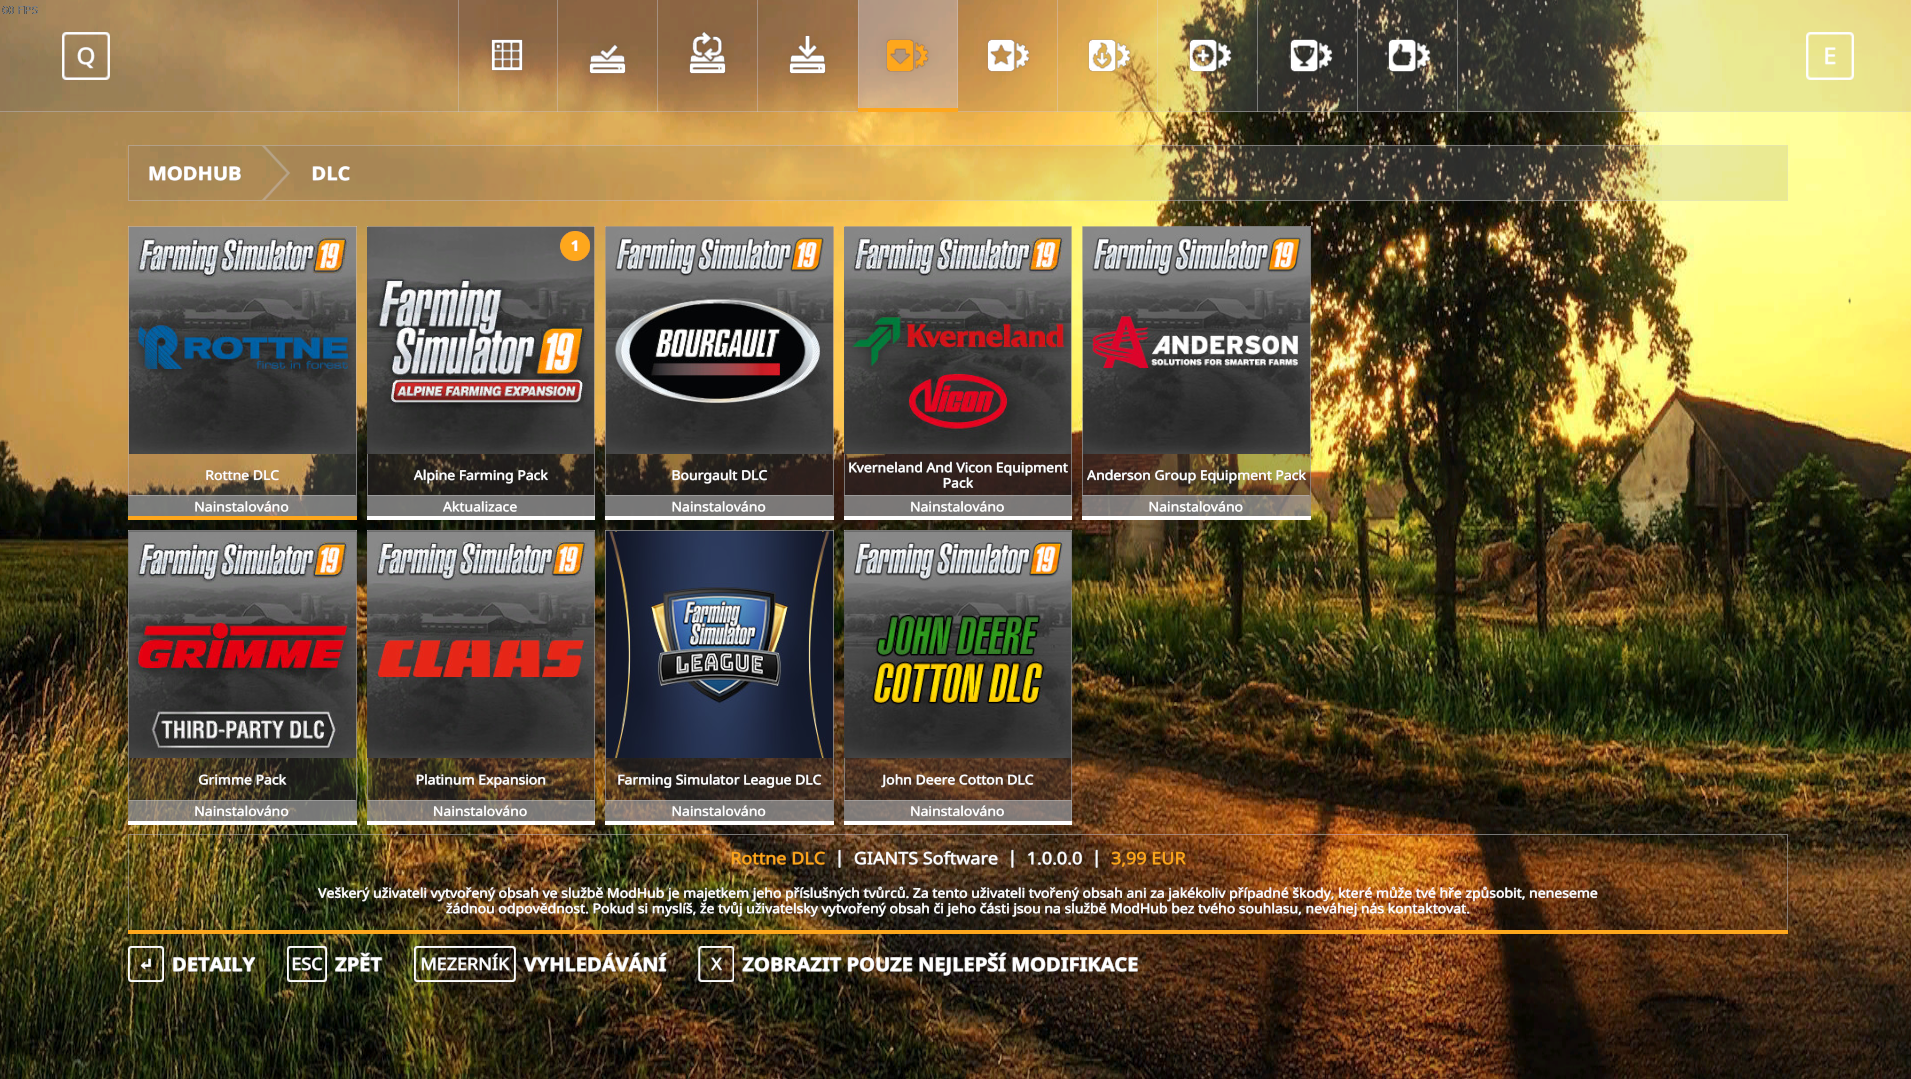Open the downloads tab icon

click(x=807, y=55)
